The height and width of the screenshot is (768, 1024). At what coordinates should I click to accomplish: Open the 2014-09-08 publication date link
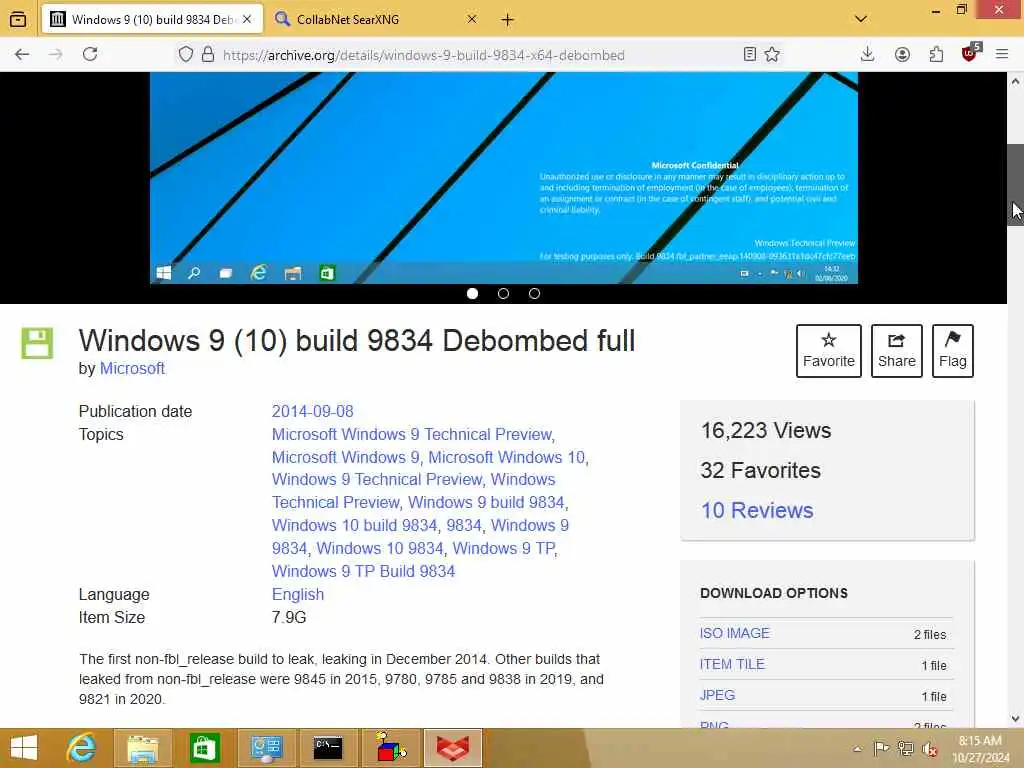(312, 411)
